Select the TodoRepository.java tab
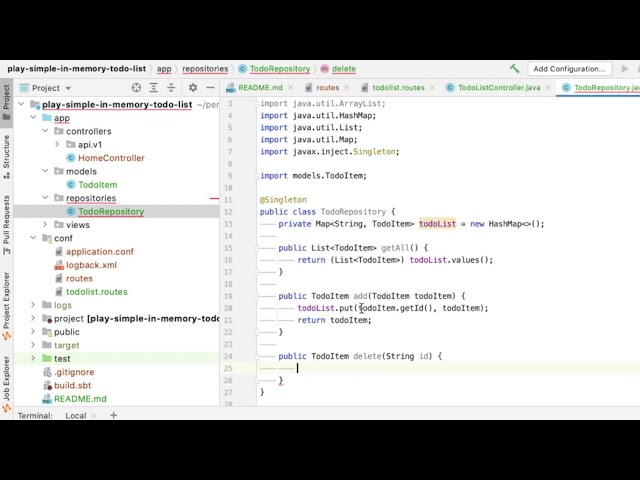 pyautogui.click(x=600, y=88)
